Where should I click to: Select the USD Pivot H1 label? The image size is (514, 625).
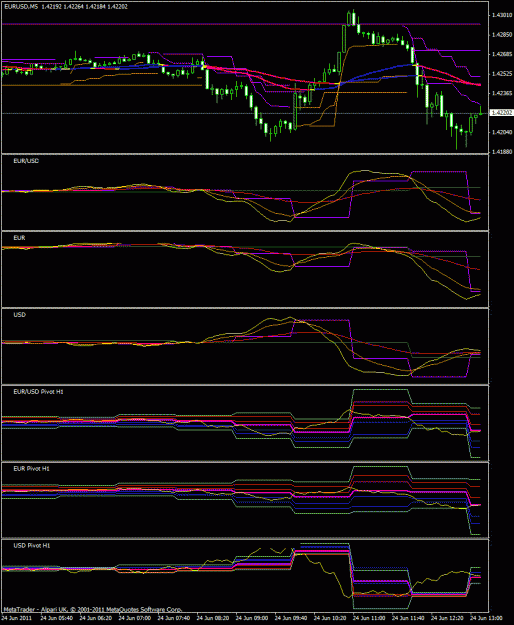pyautogui.click(x=32, y=546)
